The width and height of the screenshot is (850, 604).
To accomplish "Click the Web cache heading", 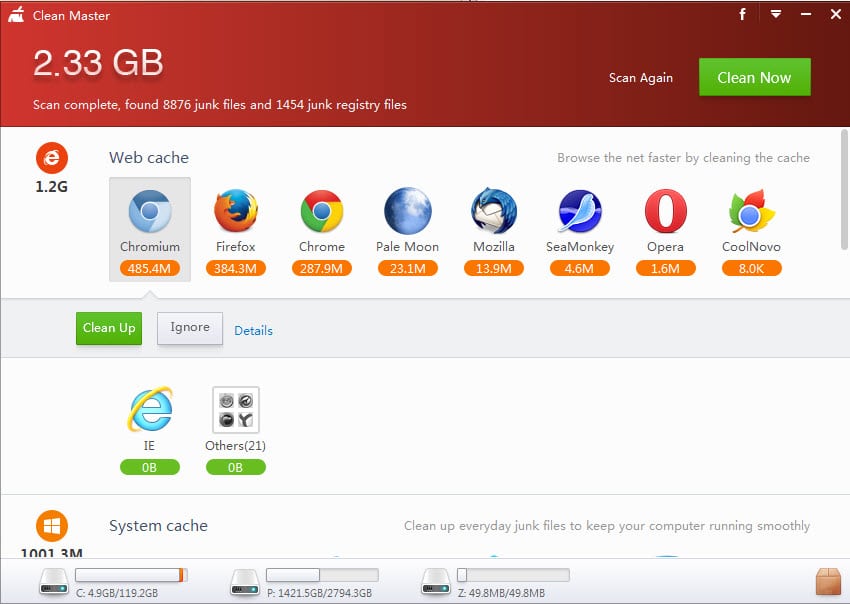I will pyautogui.click(x=149, y=158).
